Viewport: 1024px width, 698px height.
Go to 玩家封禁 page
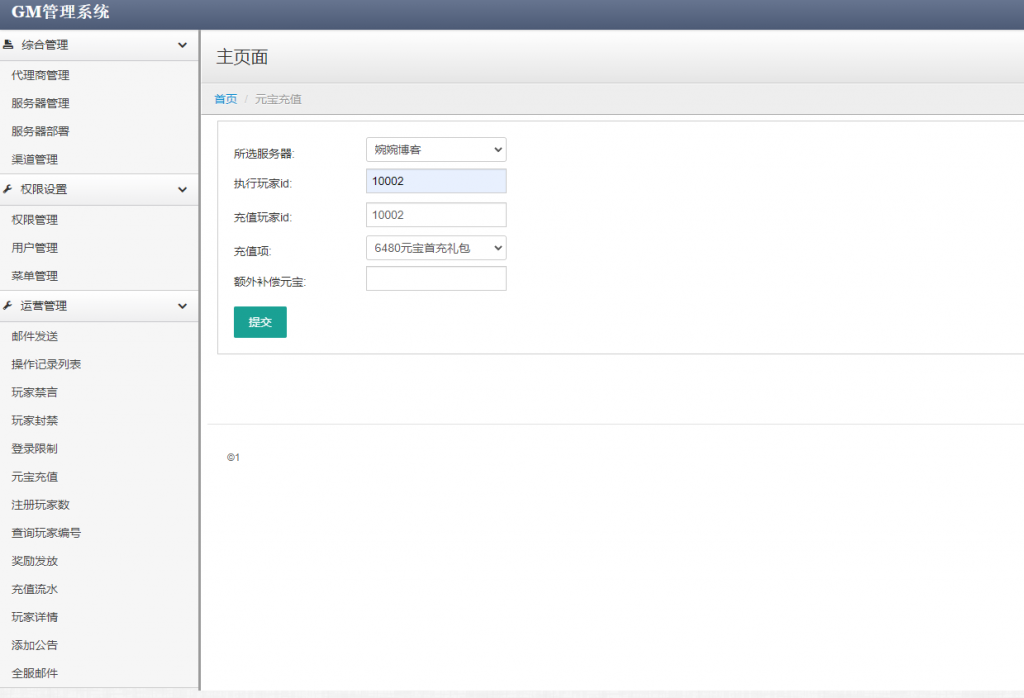pyautogui.click(x=35, y=420)
